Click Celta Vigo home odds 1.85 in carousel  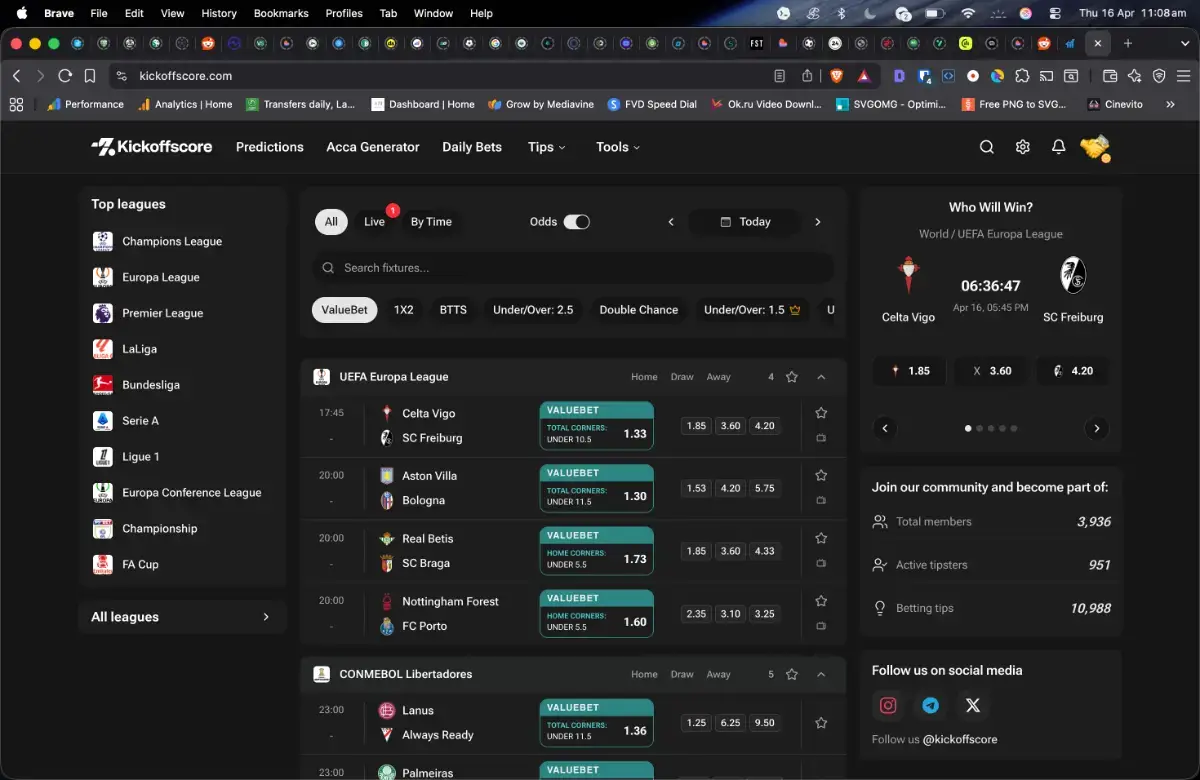[910, 371]
